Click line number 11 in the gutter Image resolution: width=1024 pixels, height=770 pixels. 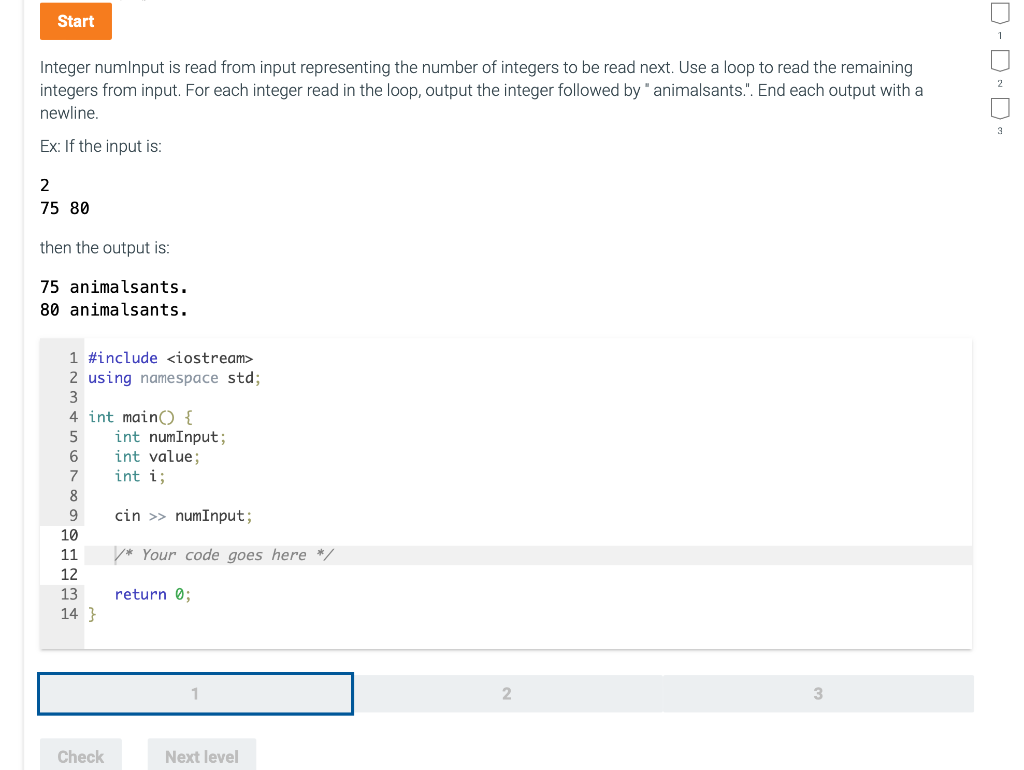(69, 554)
